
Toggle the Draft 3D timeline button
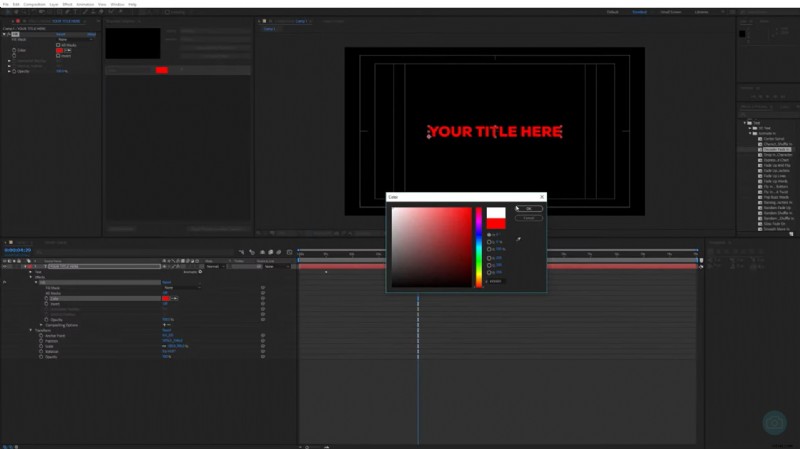(252, 252)
